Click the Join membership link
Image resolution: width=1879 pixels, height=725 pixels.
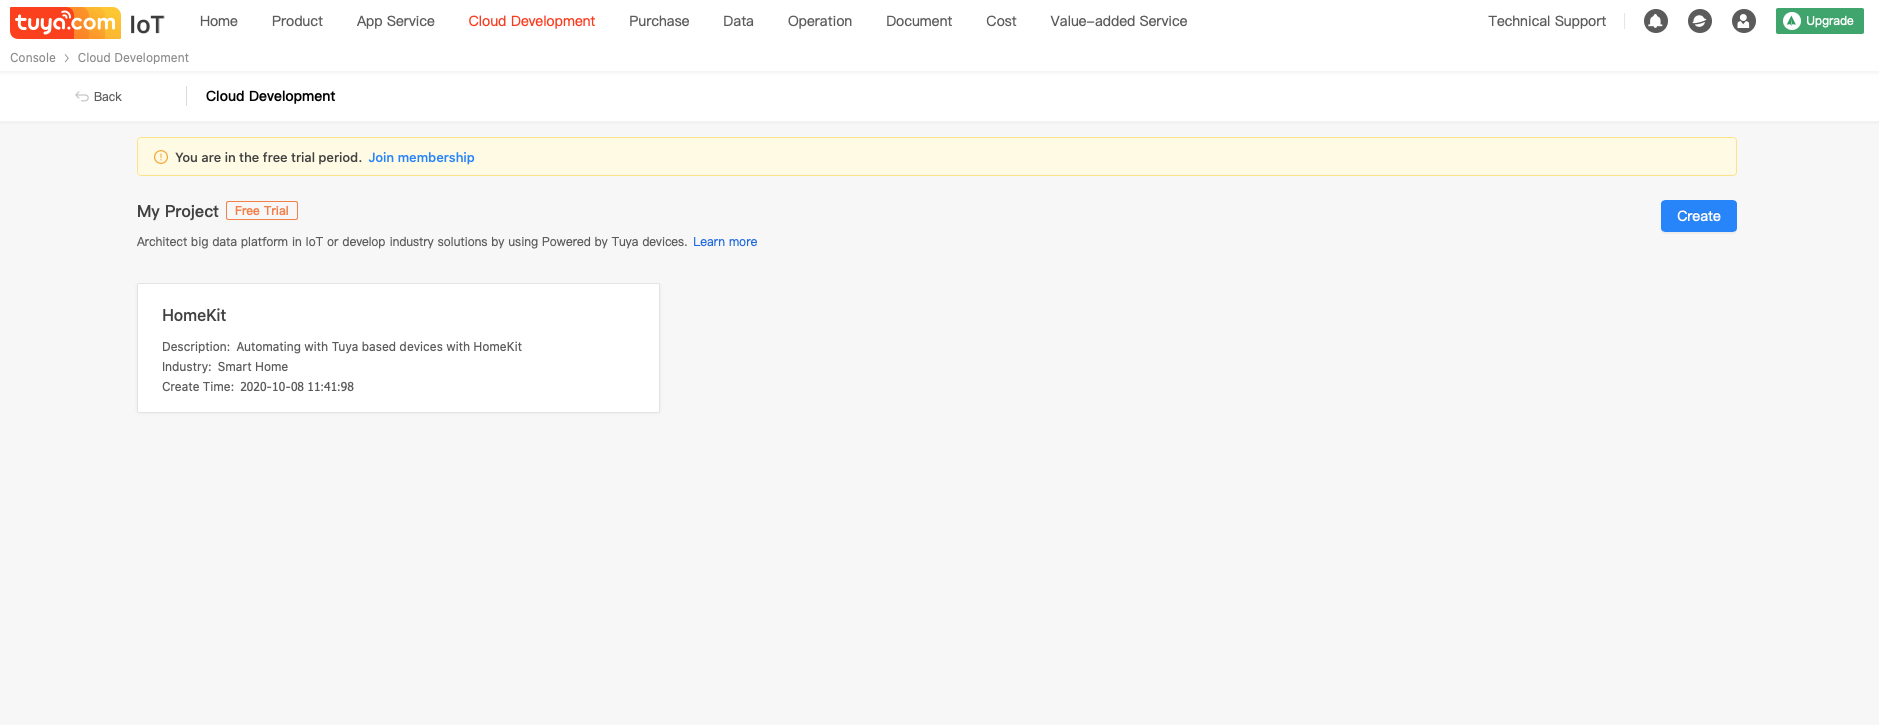(x=421, y=157)
